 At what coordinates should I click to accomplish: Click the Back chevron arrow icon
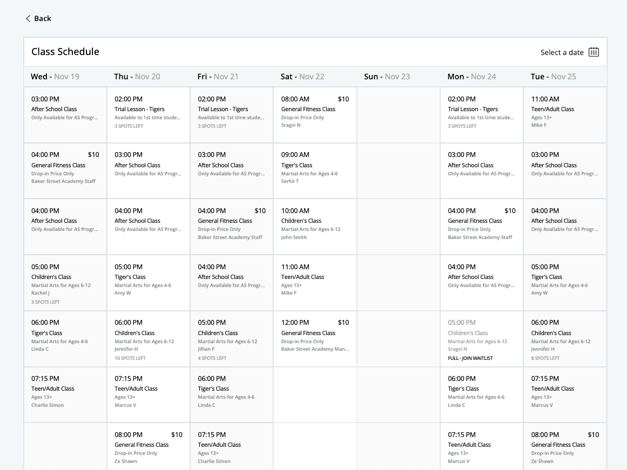click(28, 19)
